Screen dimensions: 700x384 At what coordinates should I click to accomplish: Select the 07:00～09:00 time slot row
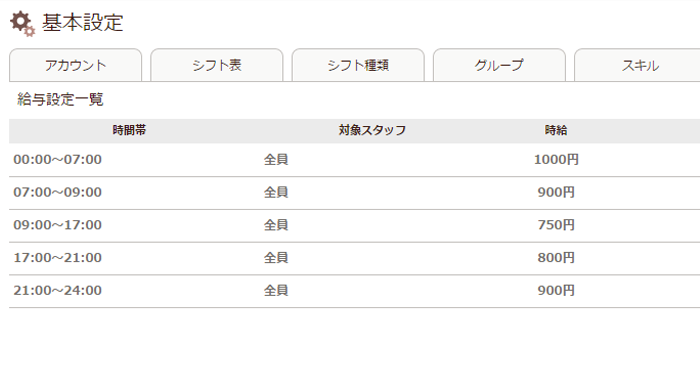tap(354, 193)
